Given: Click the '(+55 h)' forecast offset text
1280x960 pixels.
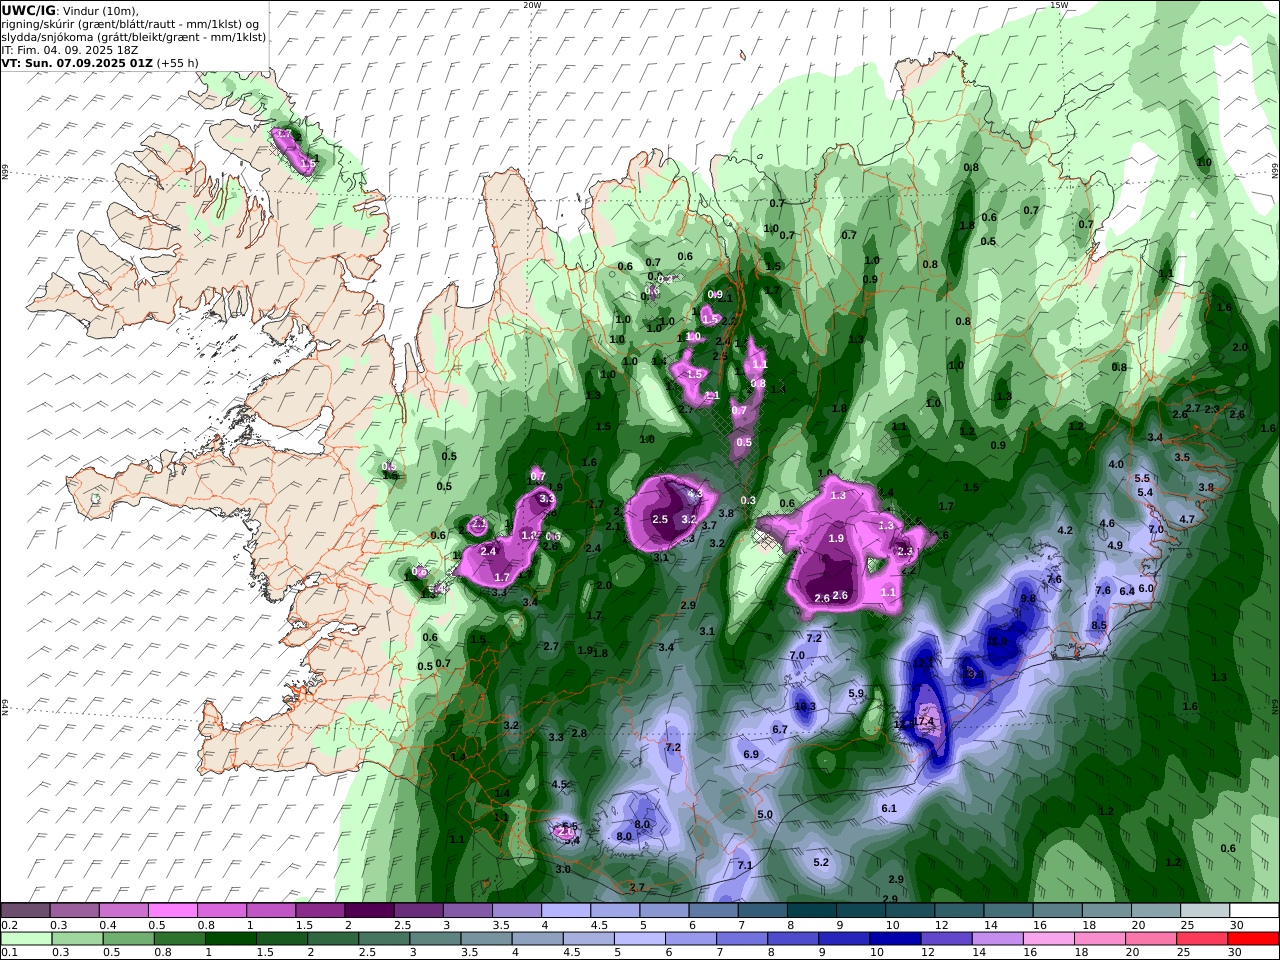Looking at the screenshot, I should coord(177,62).
